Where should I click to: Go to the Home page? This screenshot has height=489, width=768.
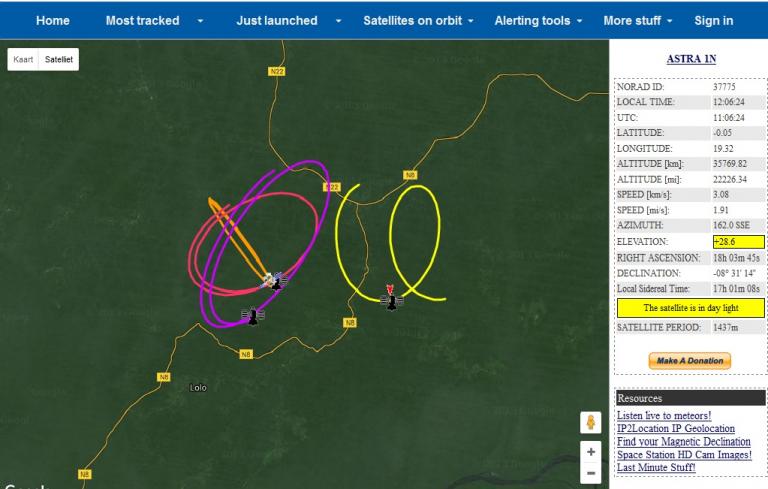pyautogui.click(x=53, y=21)
